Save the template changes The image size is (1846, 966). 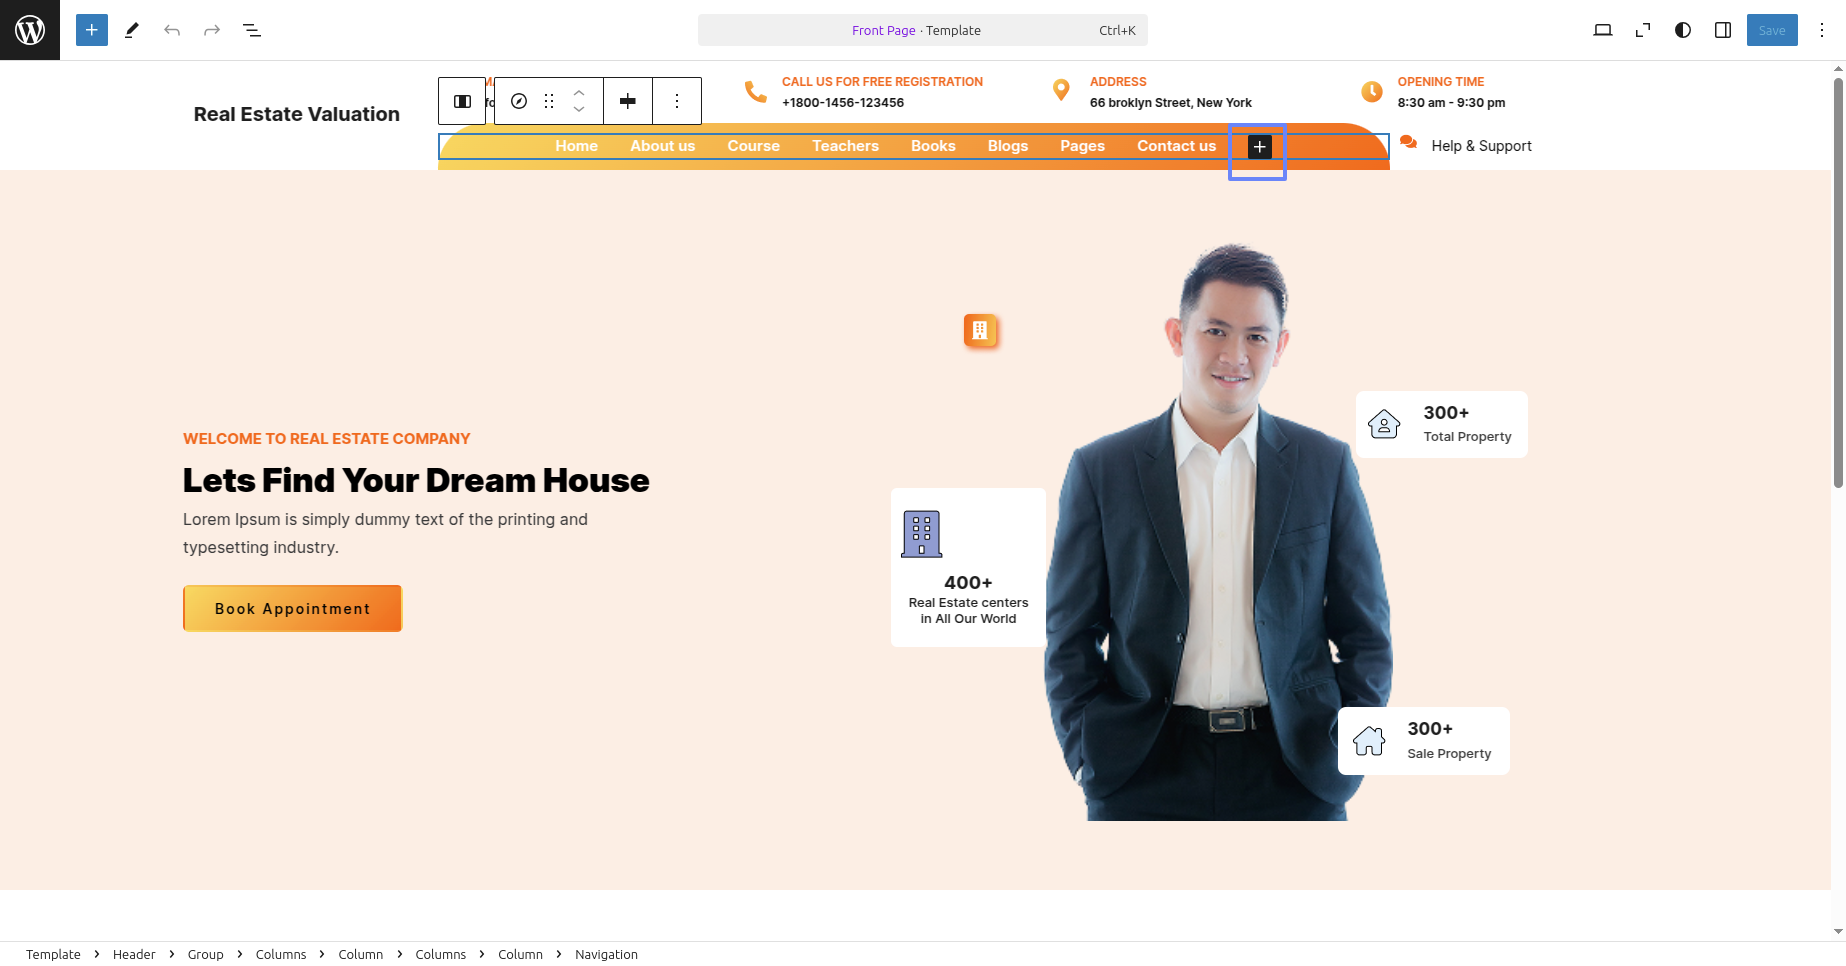click(x=1772, y=30)
